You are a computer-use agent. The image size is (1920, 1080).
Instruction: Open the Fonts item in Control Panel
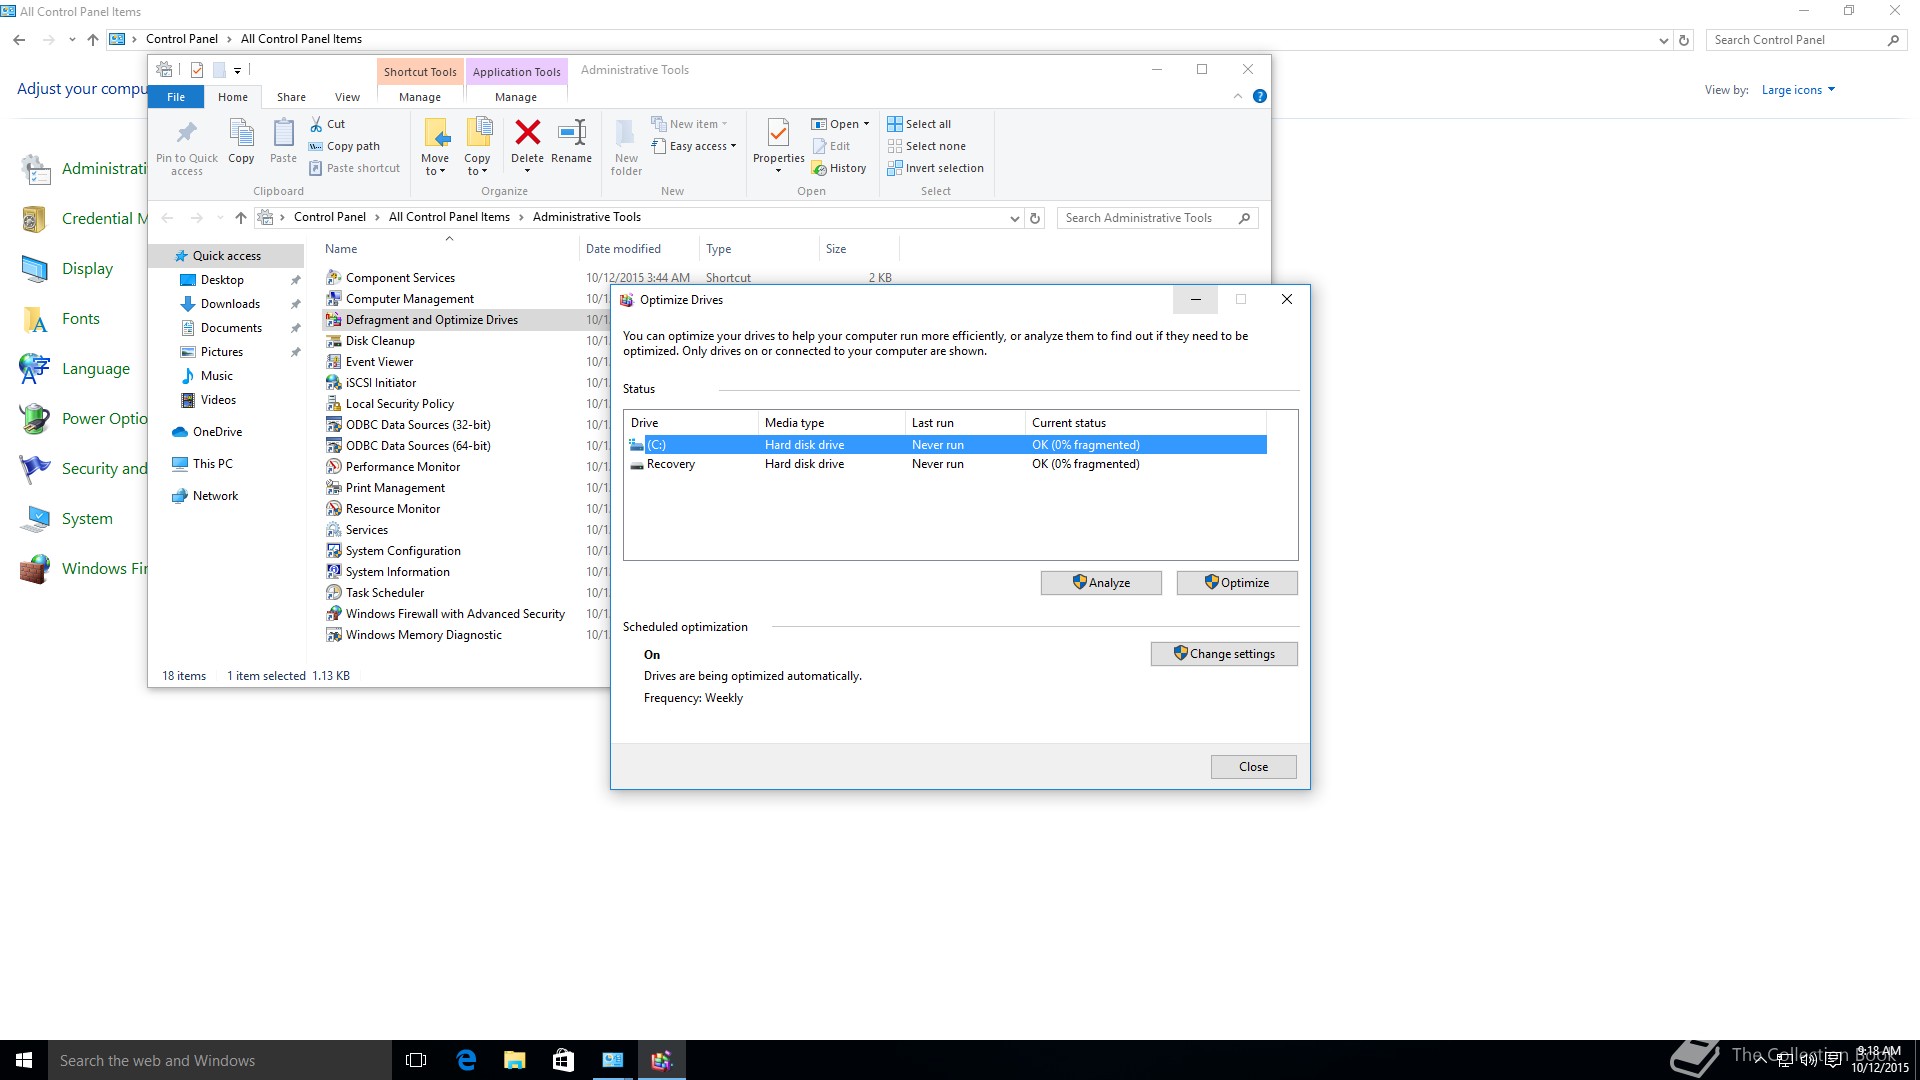pyautogui.click(x=60, y=319)
